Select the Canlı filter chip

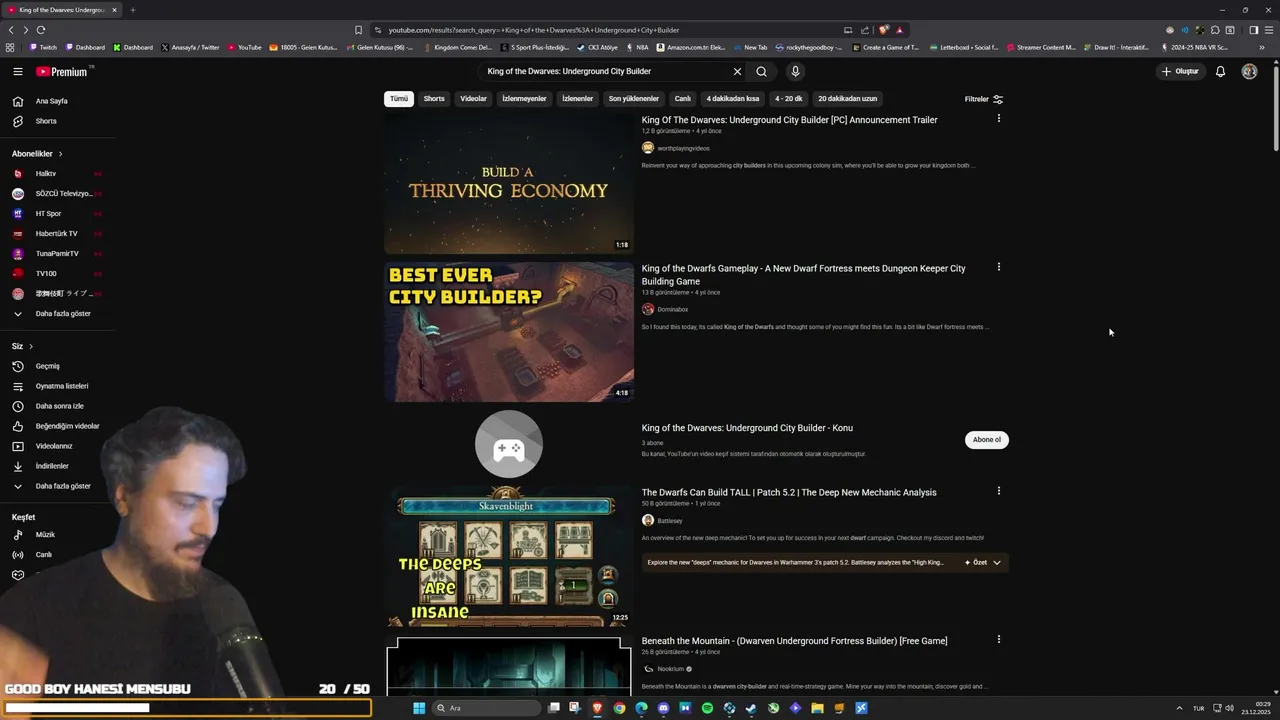pyautogui.click(x=683, y=99)
